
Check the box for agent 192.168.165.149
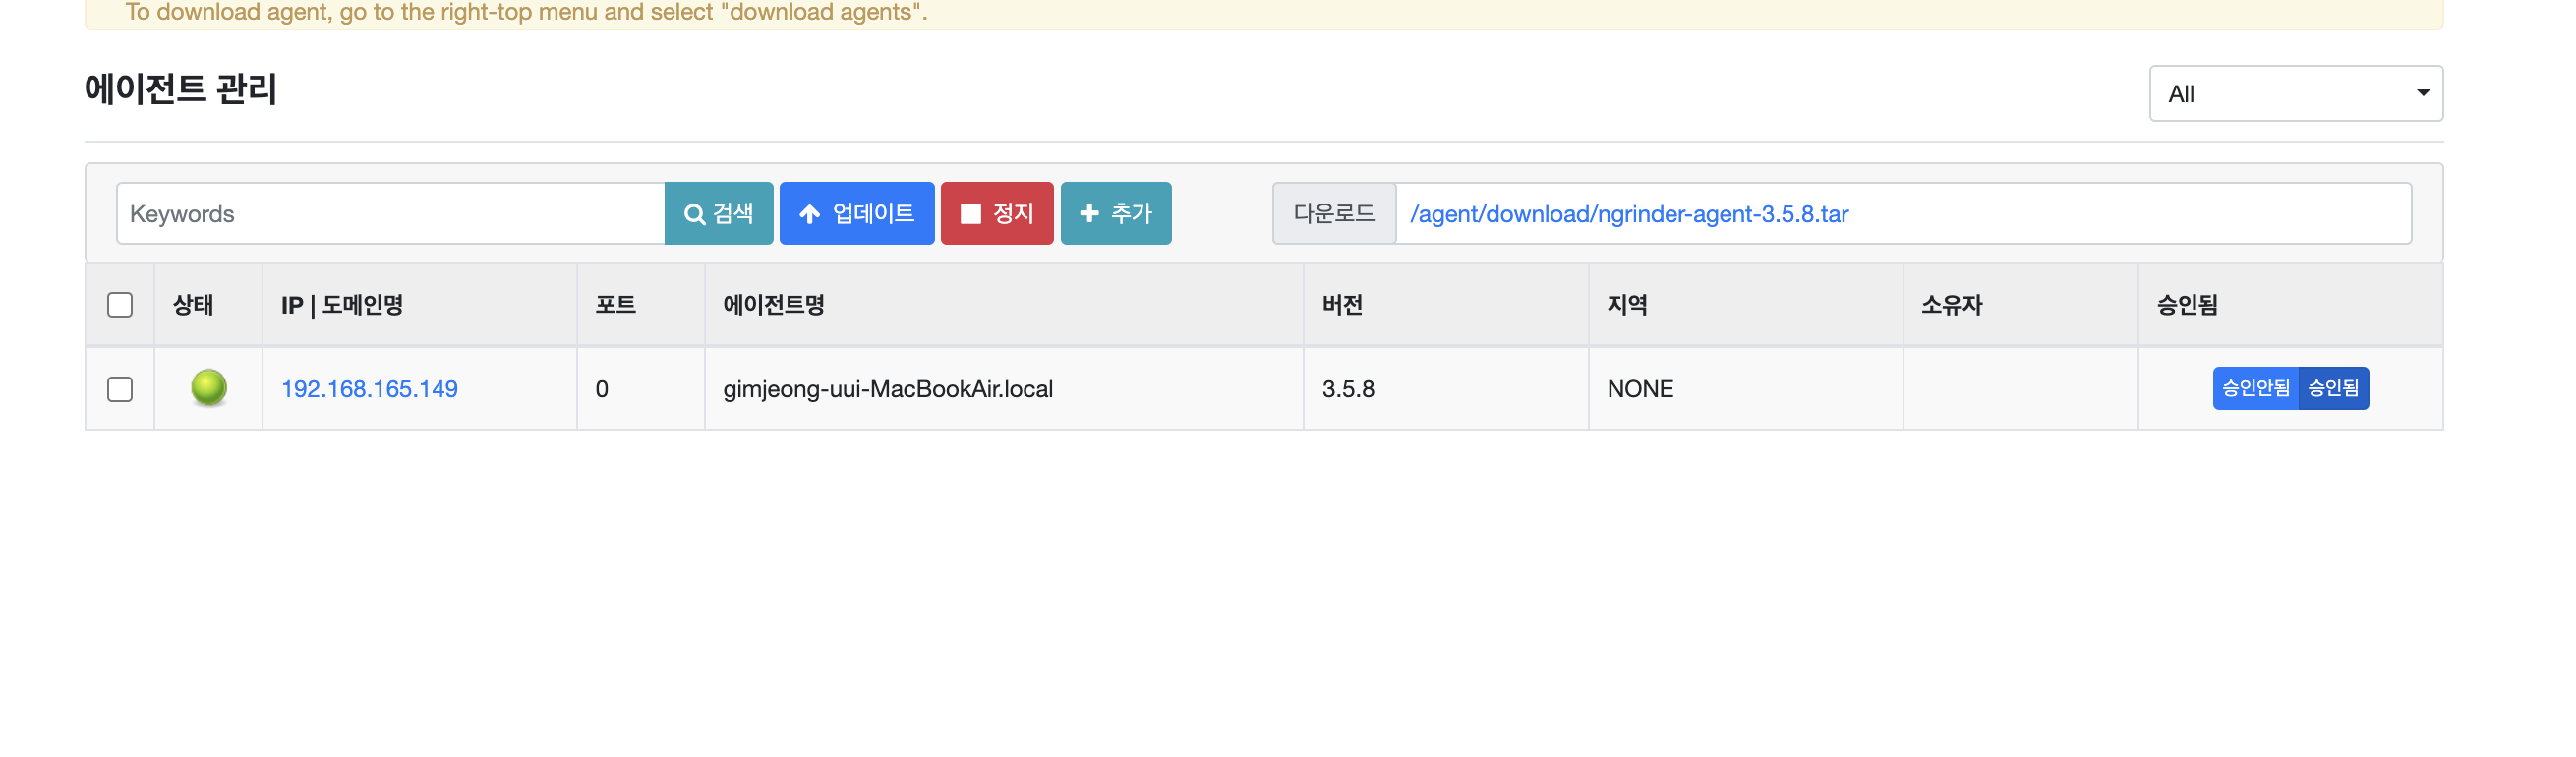click(x=120, y=389)
